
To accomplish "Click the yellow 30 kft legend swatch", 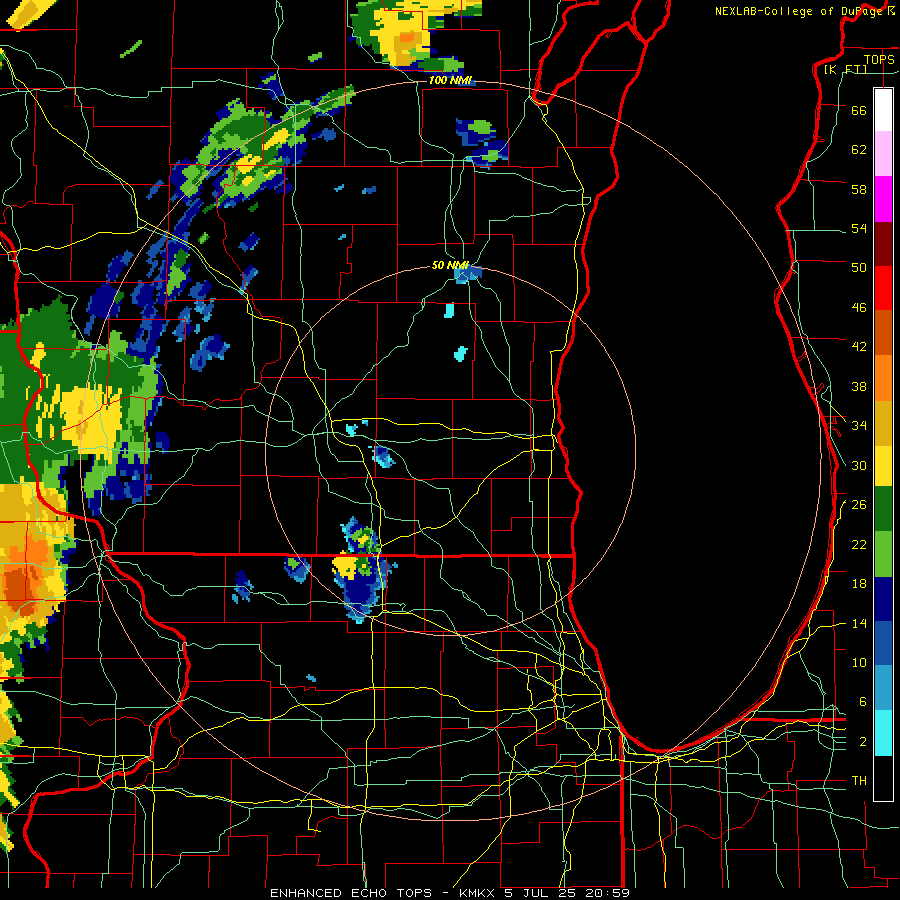I will (883, 465).
